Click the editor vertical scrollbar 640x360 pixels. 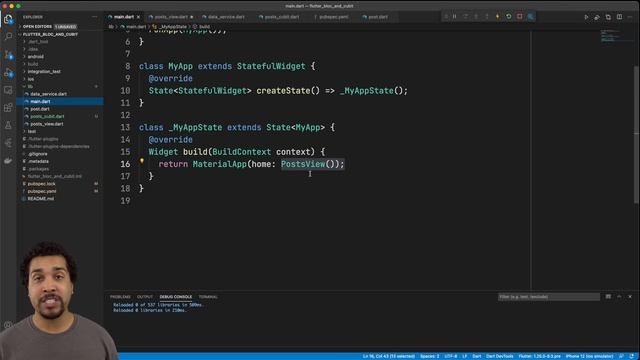click(636, 135)
